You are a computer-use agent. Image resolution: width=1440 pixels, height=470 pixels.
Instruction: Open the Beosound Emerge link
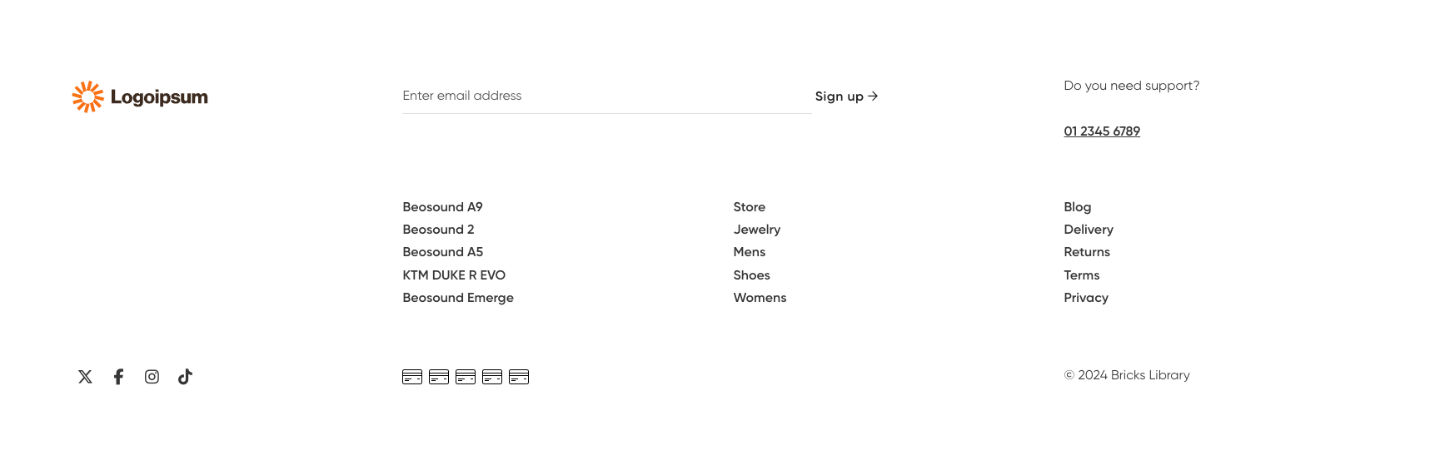[x=458, y=298]
